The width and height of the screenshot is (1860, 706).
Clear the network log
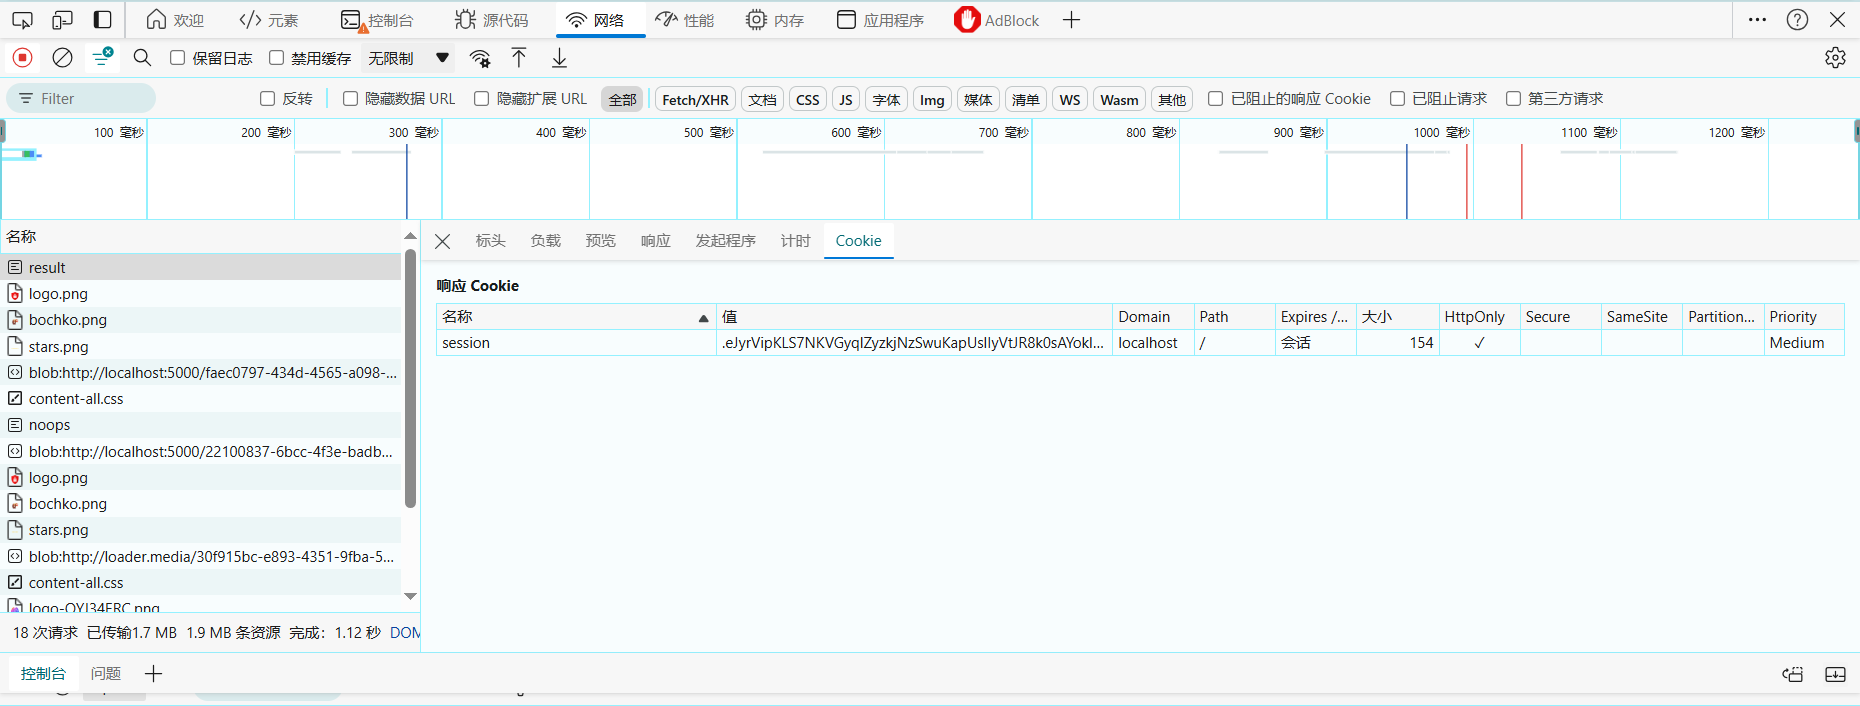click(x=62, y=58)
